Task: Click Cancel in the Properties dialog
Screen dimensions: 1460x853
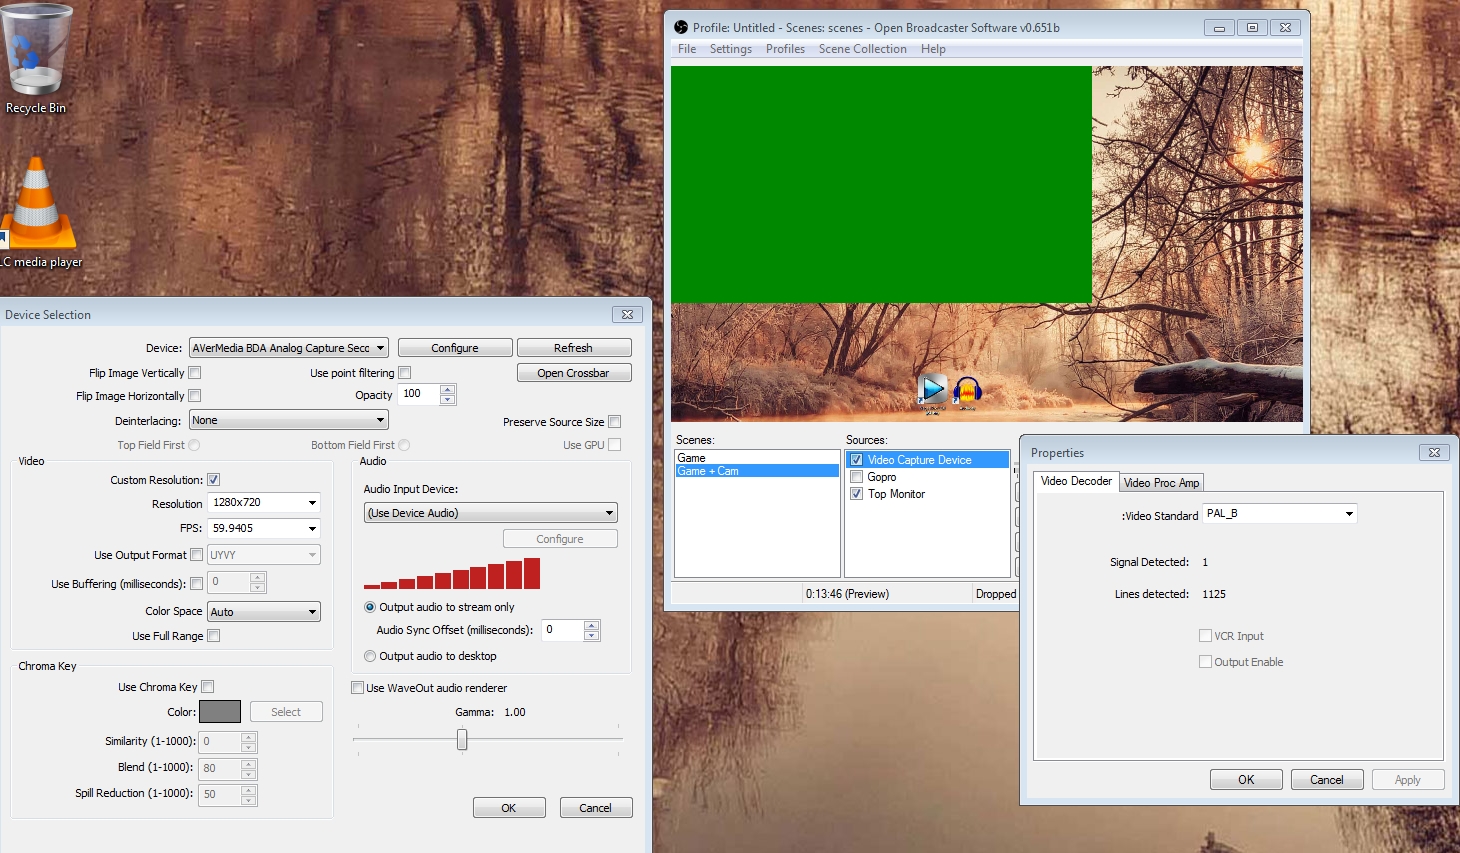Action: click(x=1327, y=780)
